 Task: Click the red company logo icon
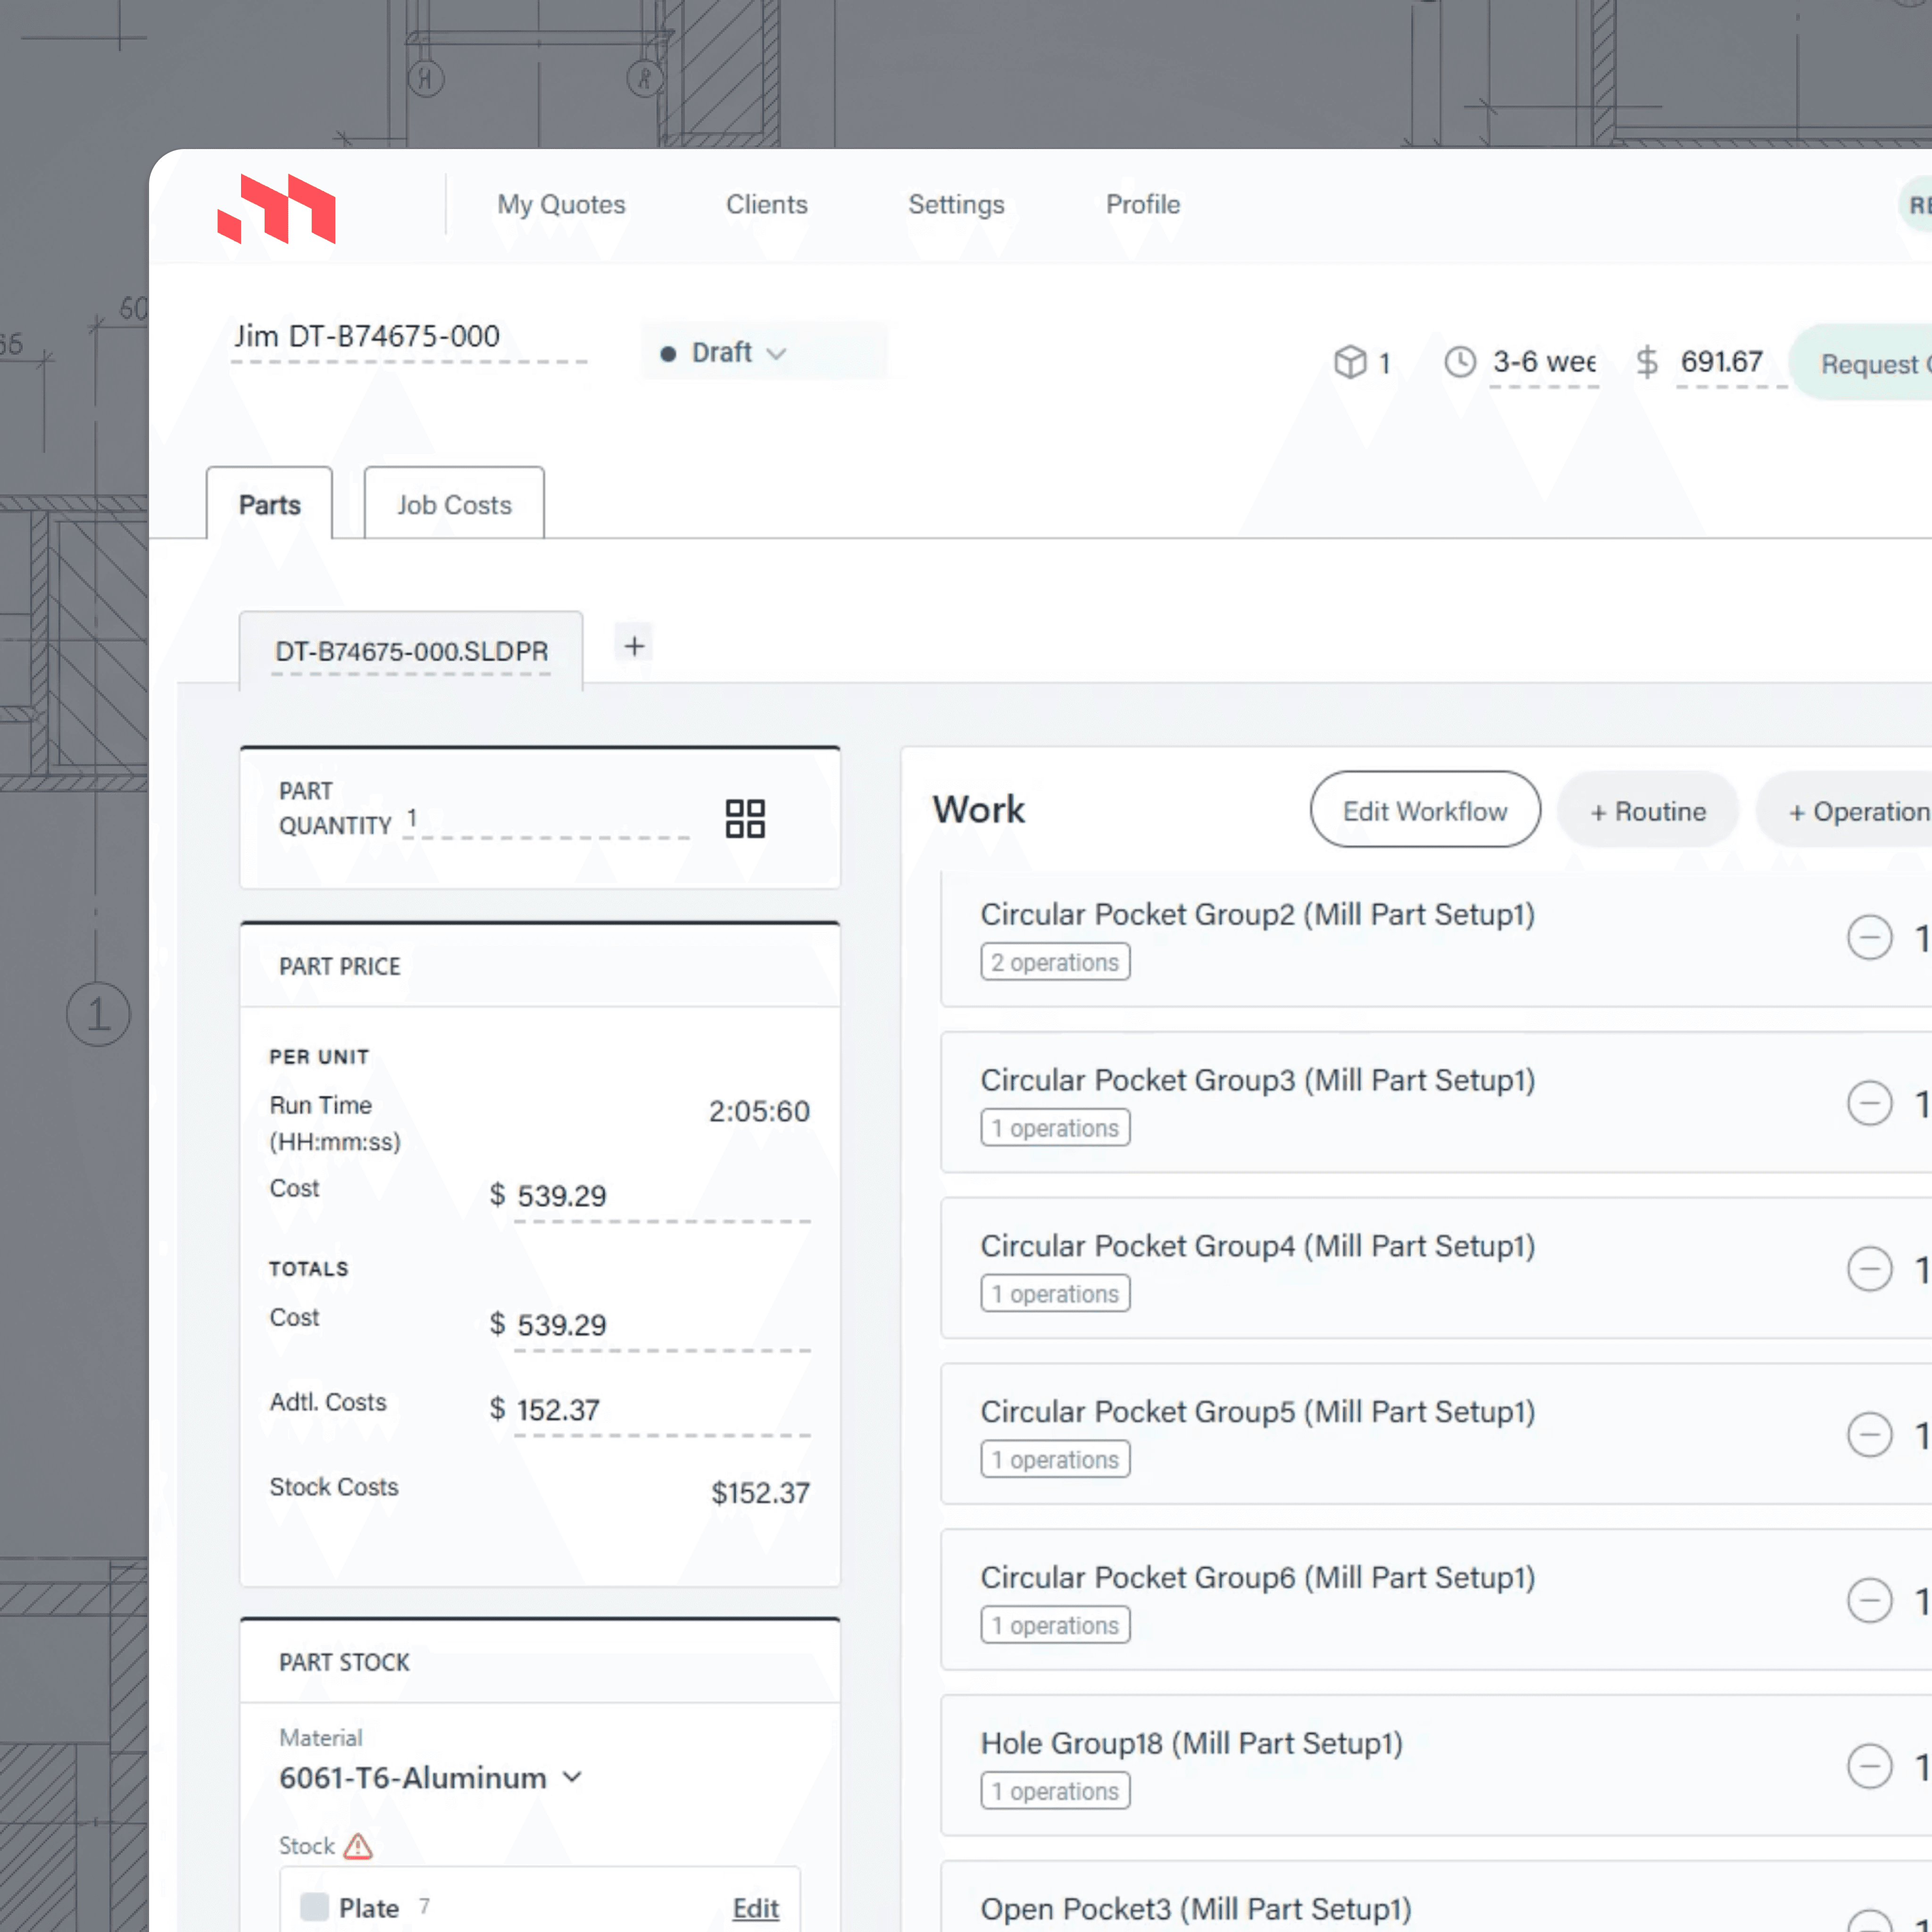click(x=276, y=208)
